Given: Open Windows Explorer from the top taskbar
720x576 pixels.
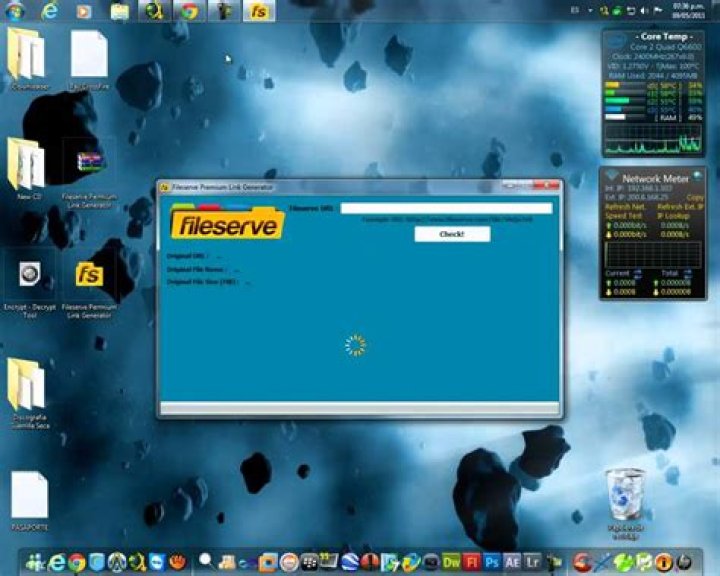Looking at the screenshot, I should 119,11.
